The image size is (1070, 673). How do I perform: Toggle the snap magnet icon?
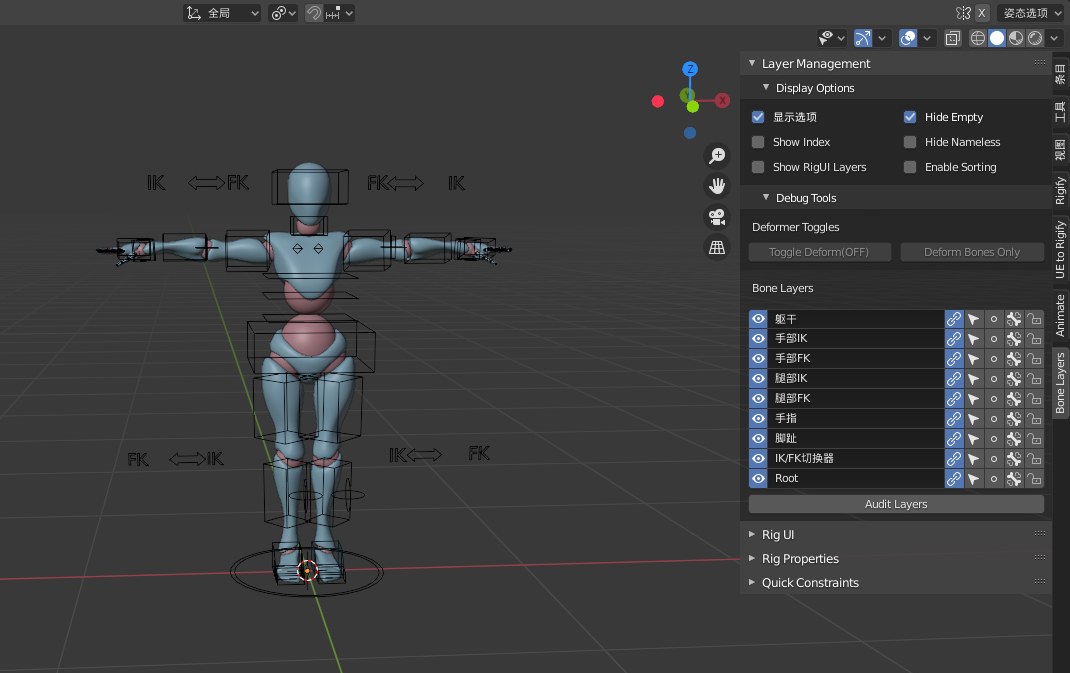(314, 13)
